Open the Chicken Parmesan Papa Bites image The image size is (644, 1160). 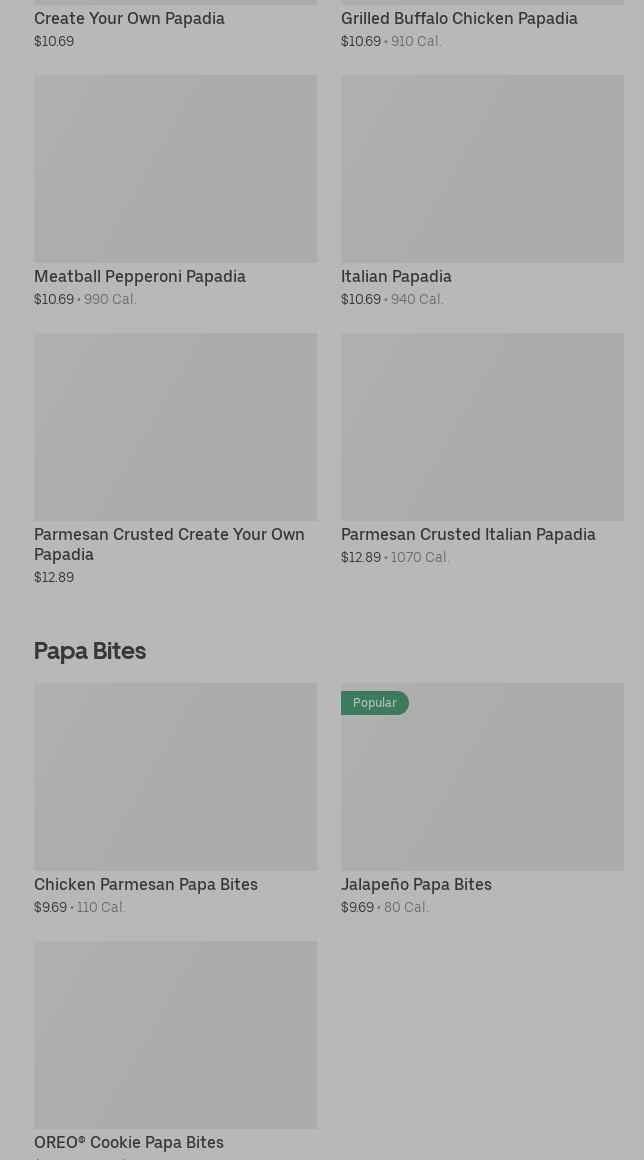tap(175, 776)
